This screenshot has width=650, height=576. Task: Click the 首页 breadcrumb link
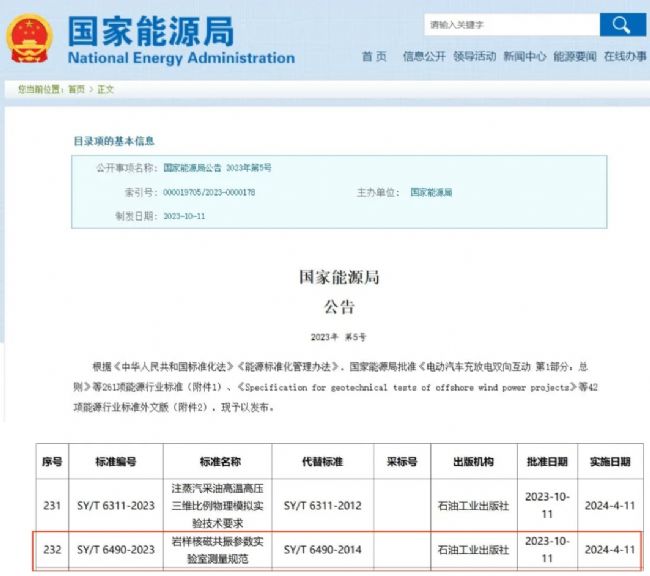click(76, 90)
